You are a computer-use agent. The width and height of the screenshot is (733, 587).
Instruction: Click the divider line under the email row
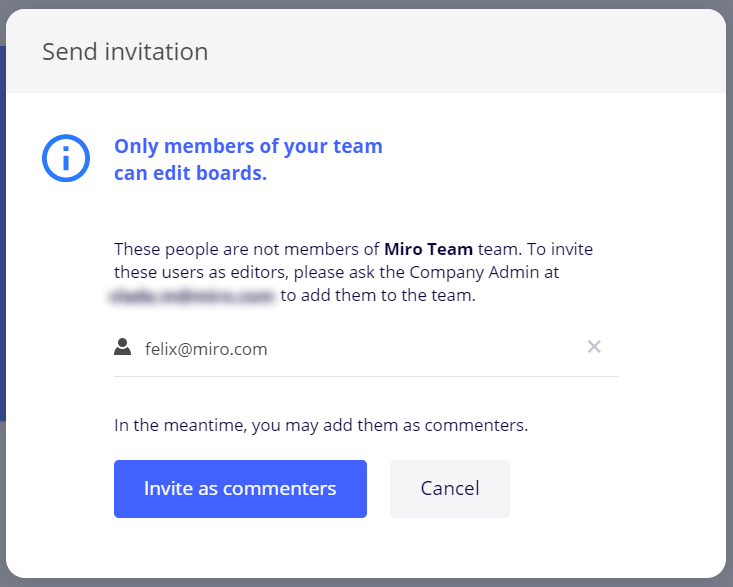pos(365,376)
